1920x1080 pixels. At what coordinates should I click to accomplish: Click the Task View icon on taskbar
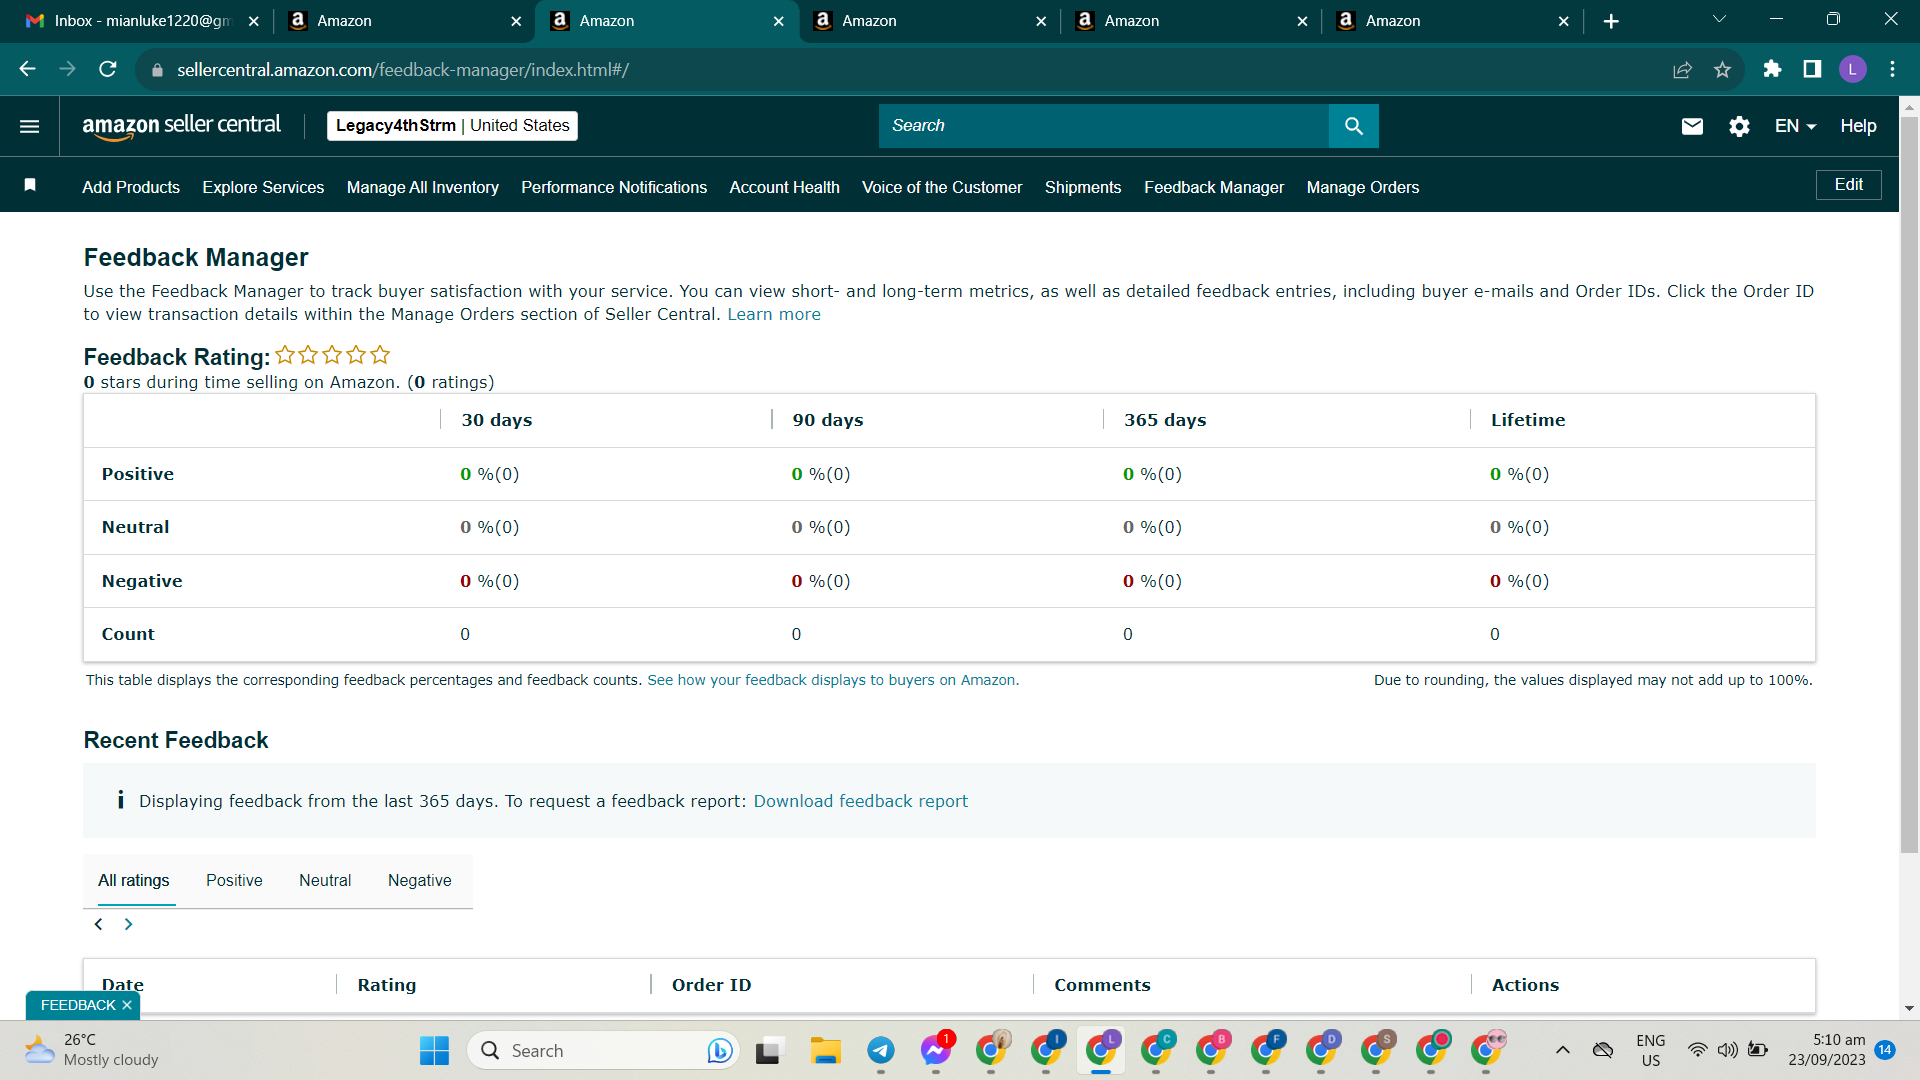pyautogui.click(x=768, y=1050)
